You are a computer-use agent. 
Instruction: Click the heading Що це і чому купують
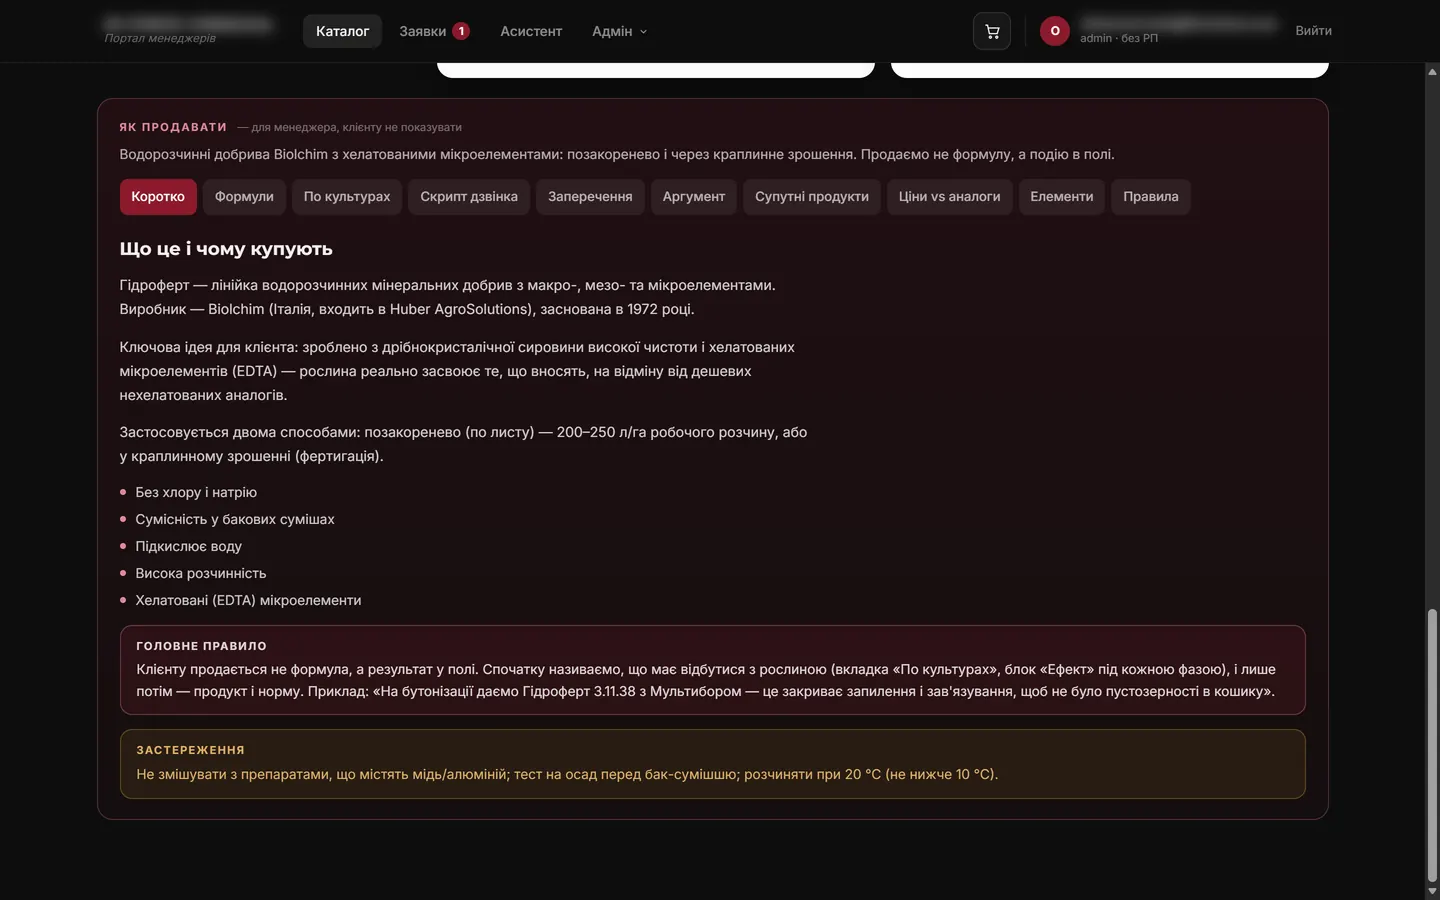[226, 249]
